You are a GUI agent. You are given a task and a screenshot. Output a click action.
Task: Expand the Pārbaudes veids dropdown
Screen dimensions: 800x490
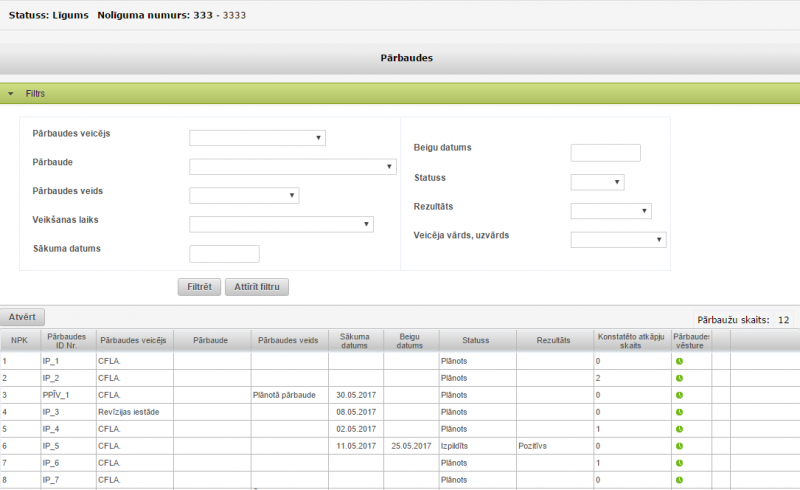pos(244,196)
